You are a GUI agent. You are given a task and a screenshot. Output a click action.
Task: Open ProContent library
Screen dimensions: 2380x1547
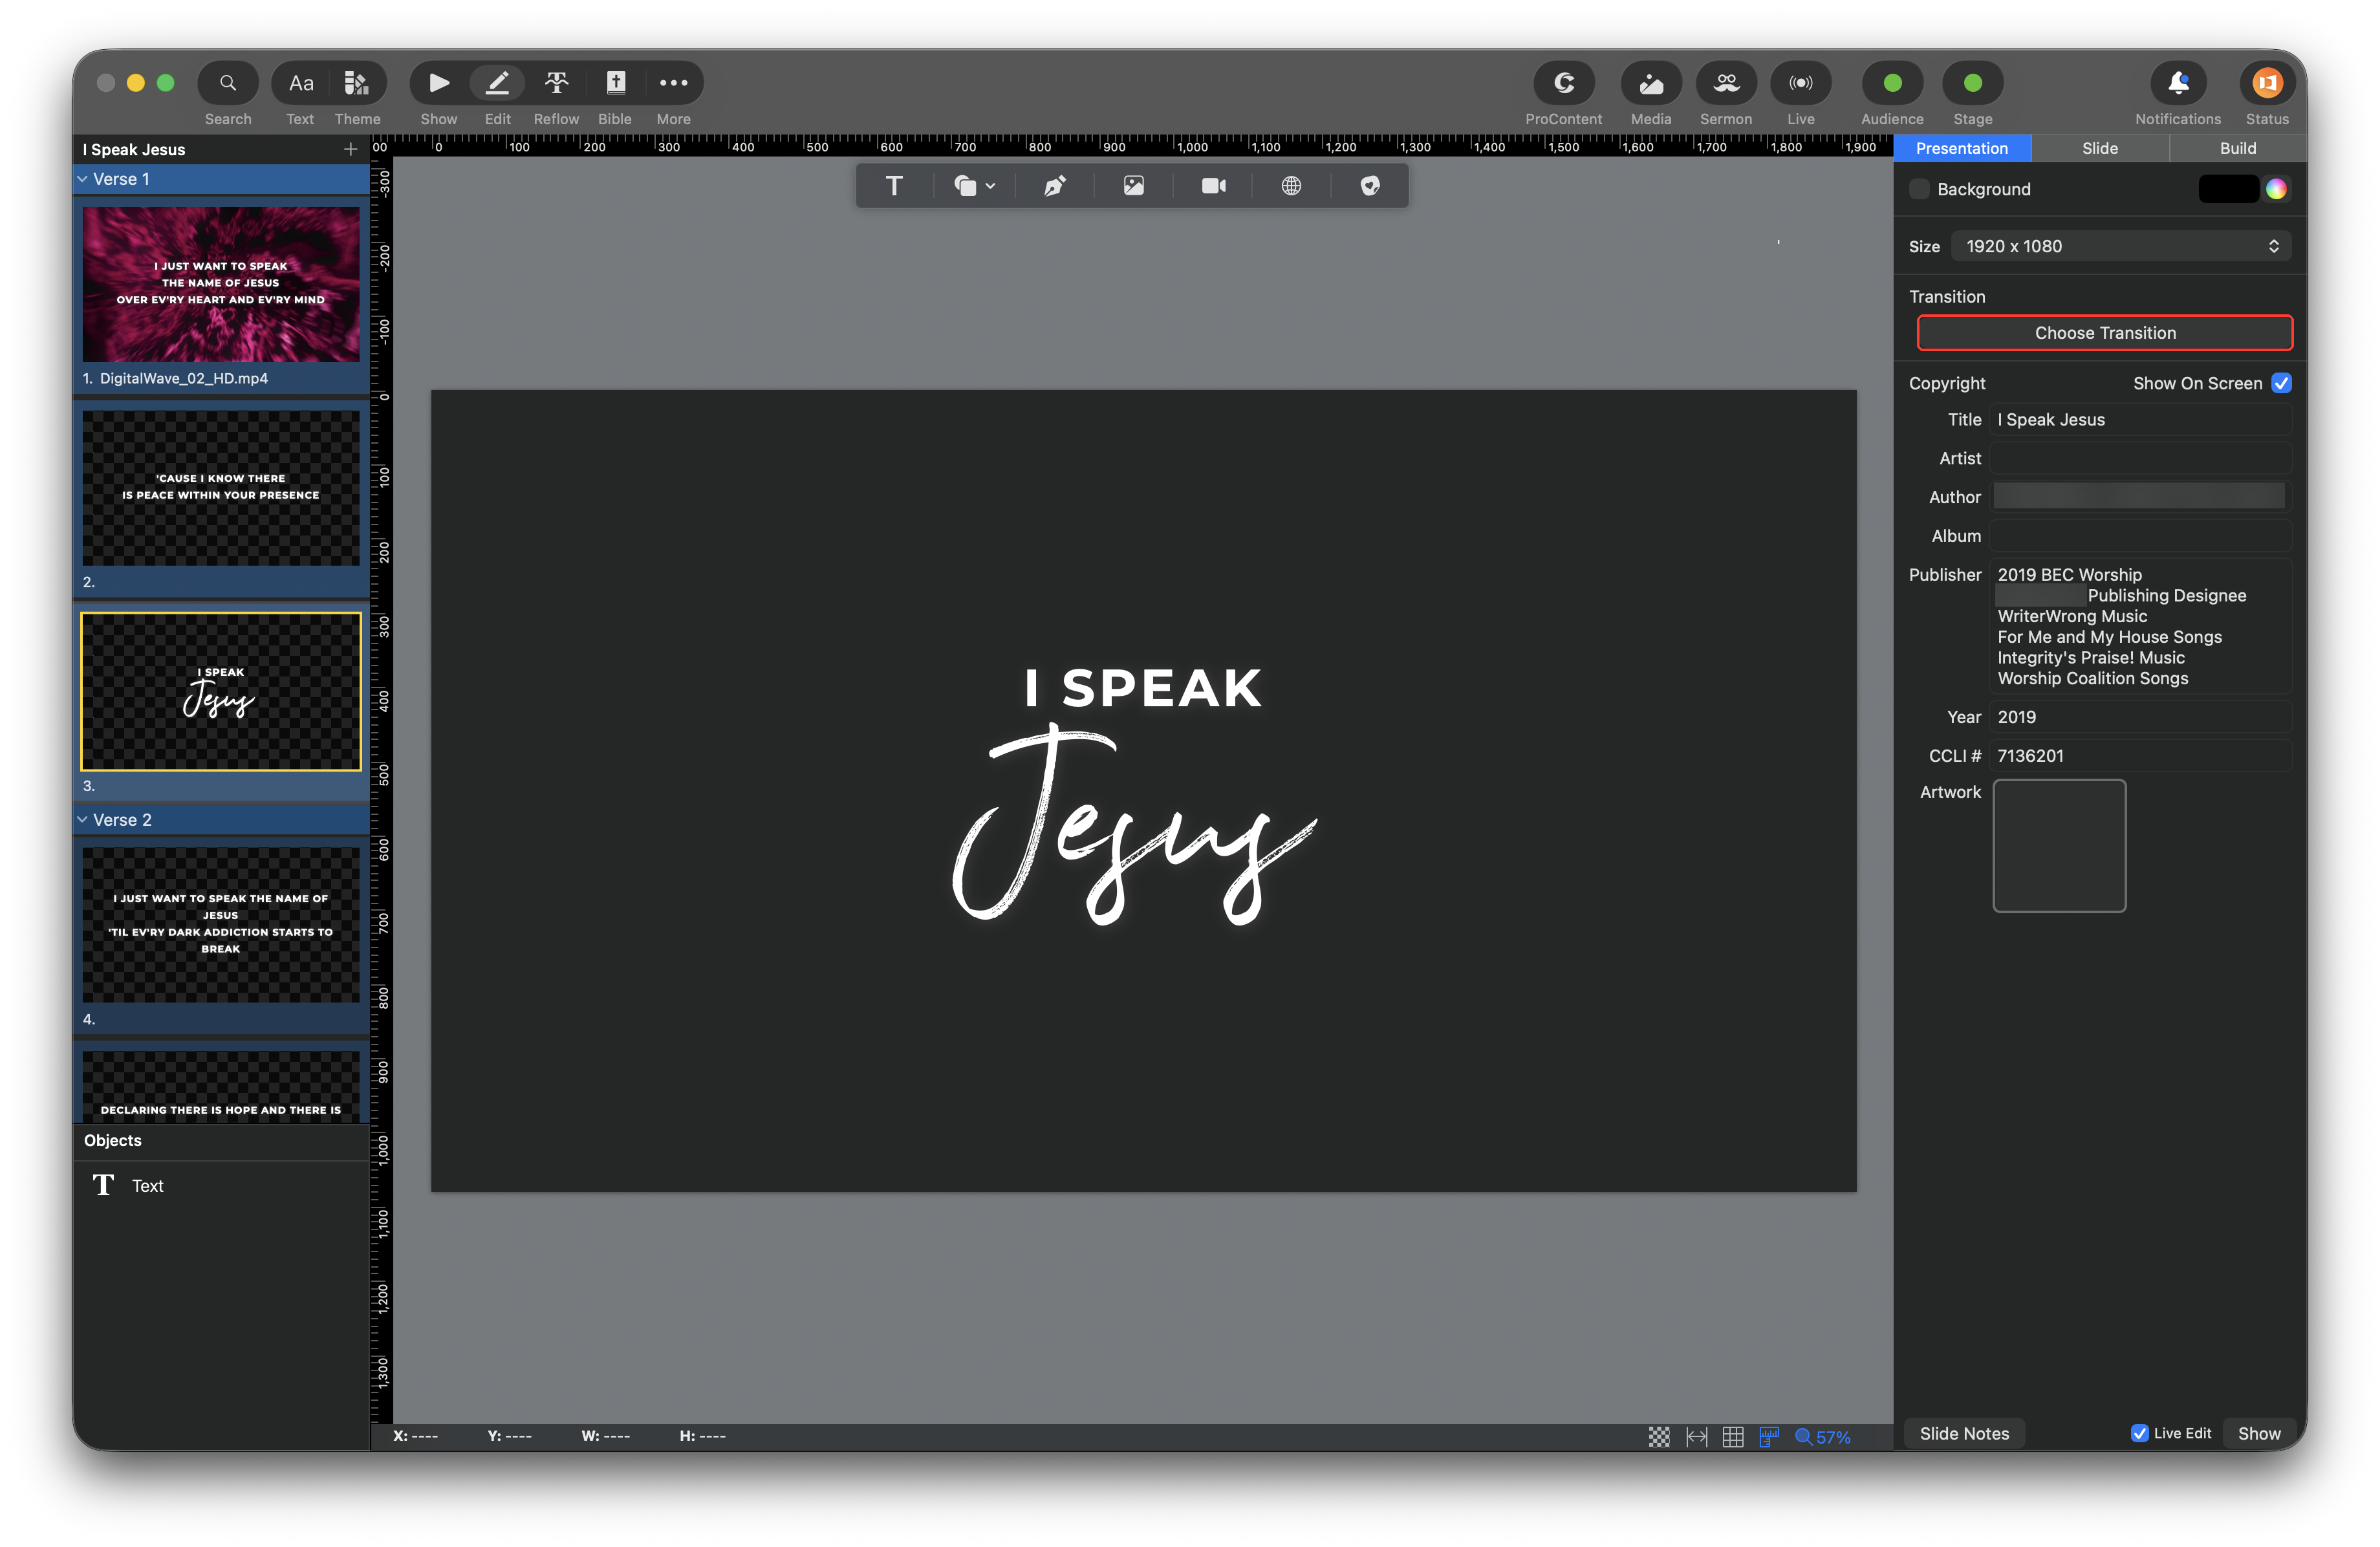1563,83
